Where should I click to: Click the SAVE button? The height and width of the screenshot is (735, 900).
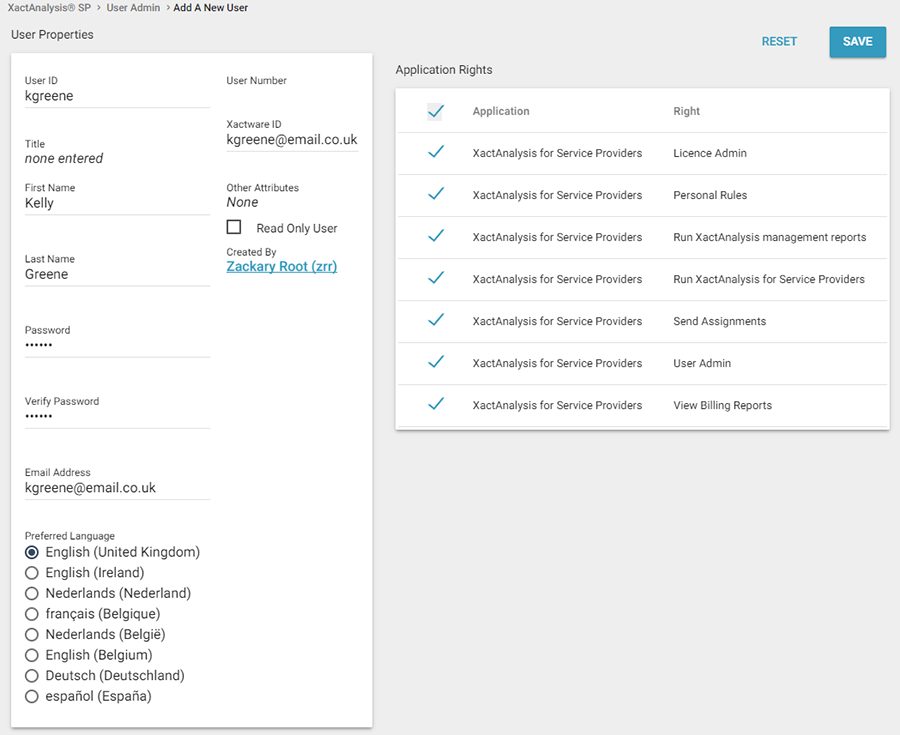pos(858,41)
